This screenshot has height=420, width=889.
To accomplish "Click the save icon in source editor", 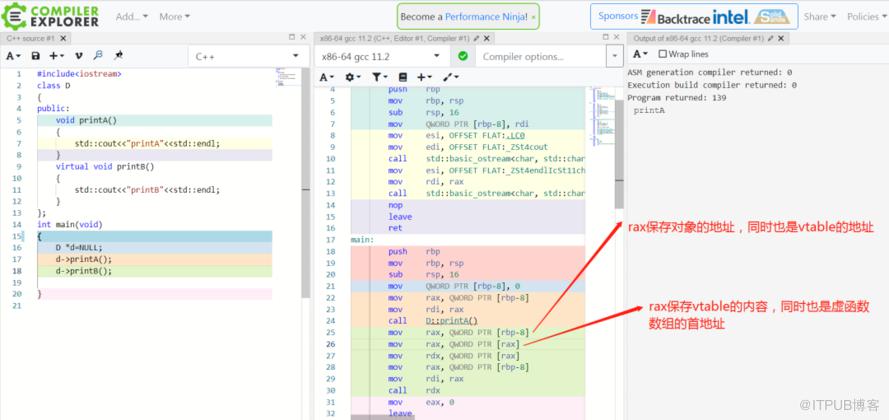I will point(36,56).
